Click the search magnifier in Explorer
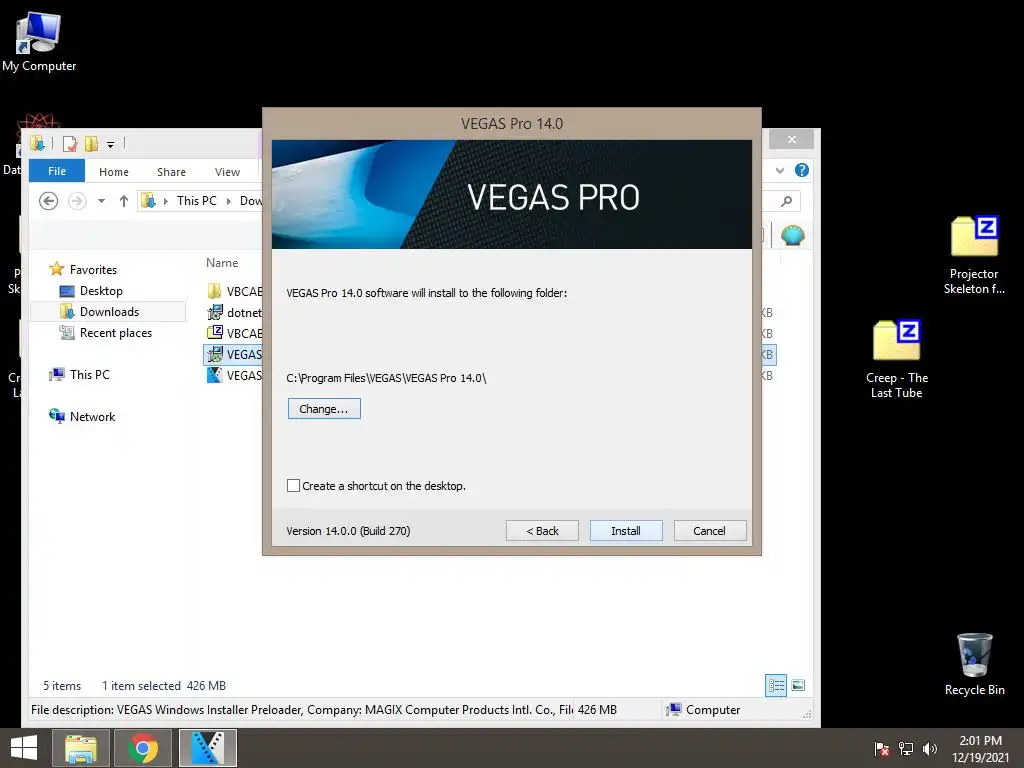Image resolution: width=1024 pixels, height=768 pixels. click(787, 201)
